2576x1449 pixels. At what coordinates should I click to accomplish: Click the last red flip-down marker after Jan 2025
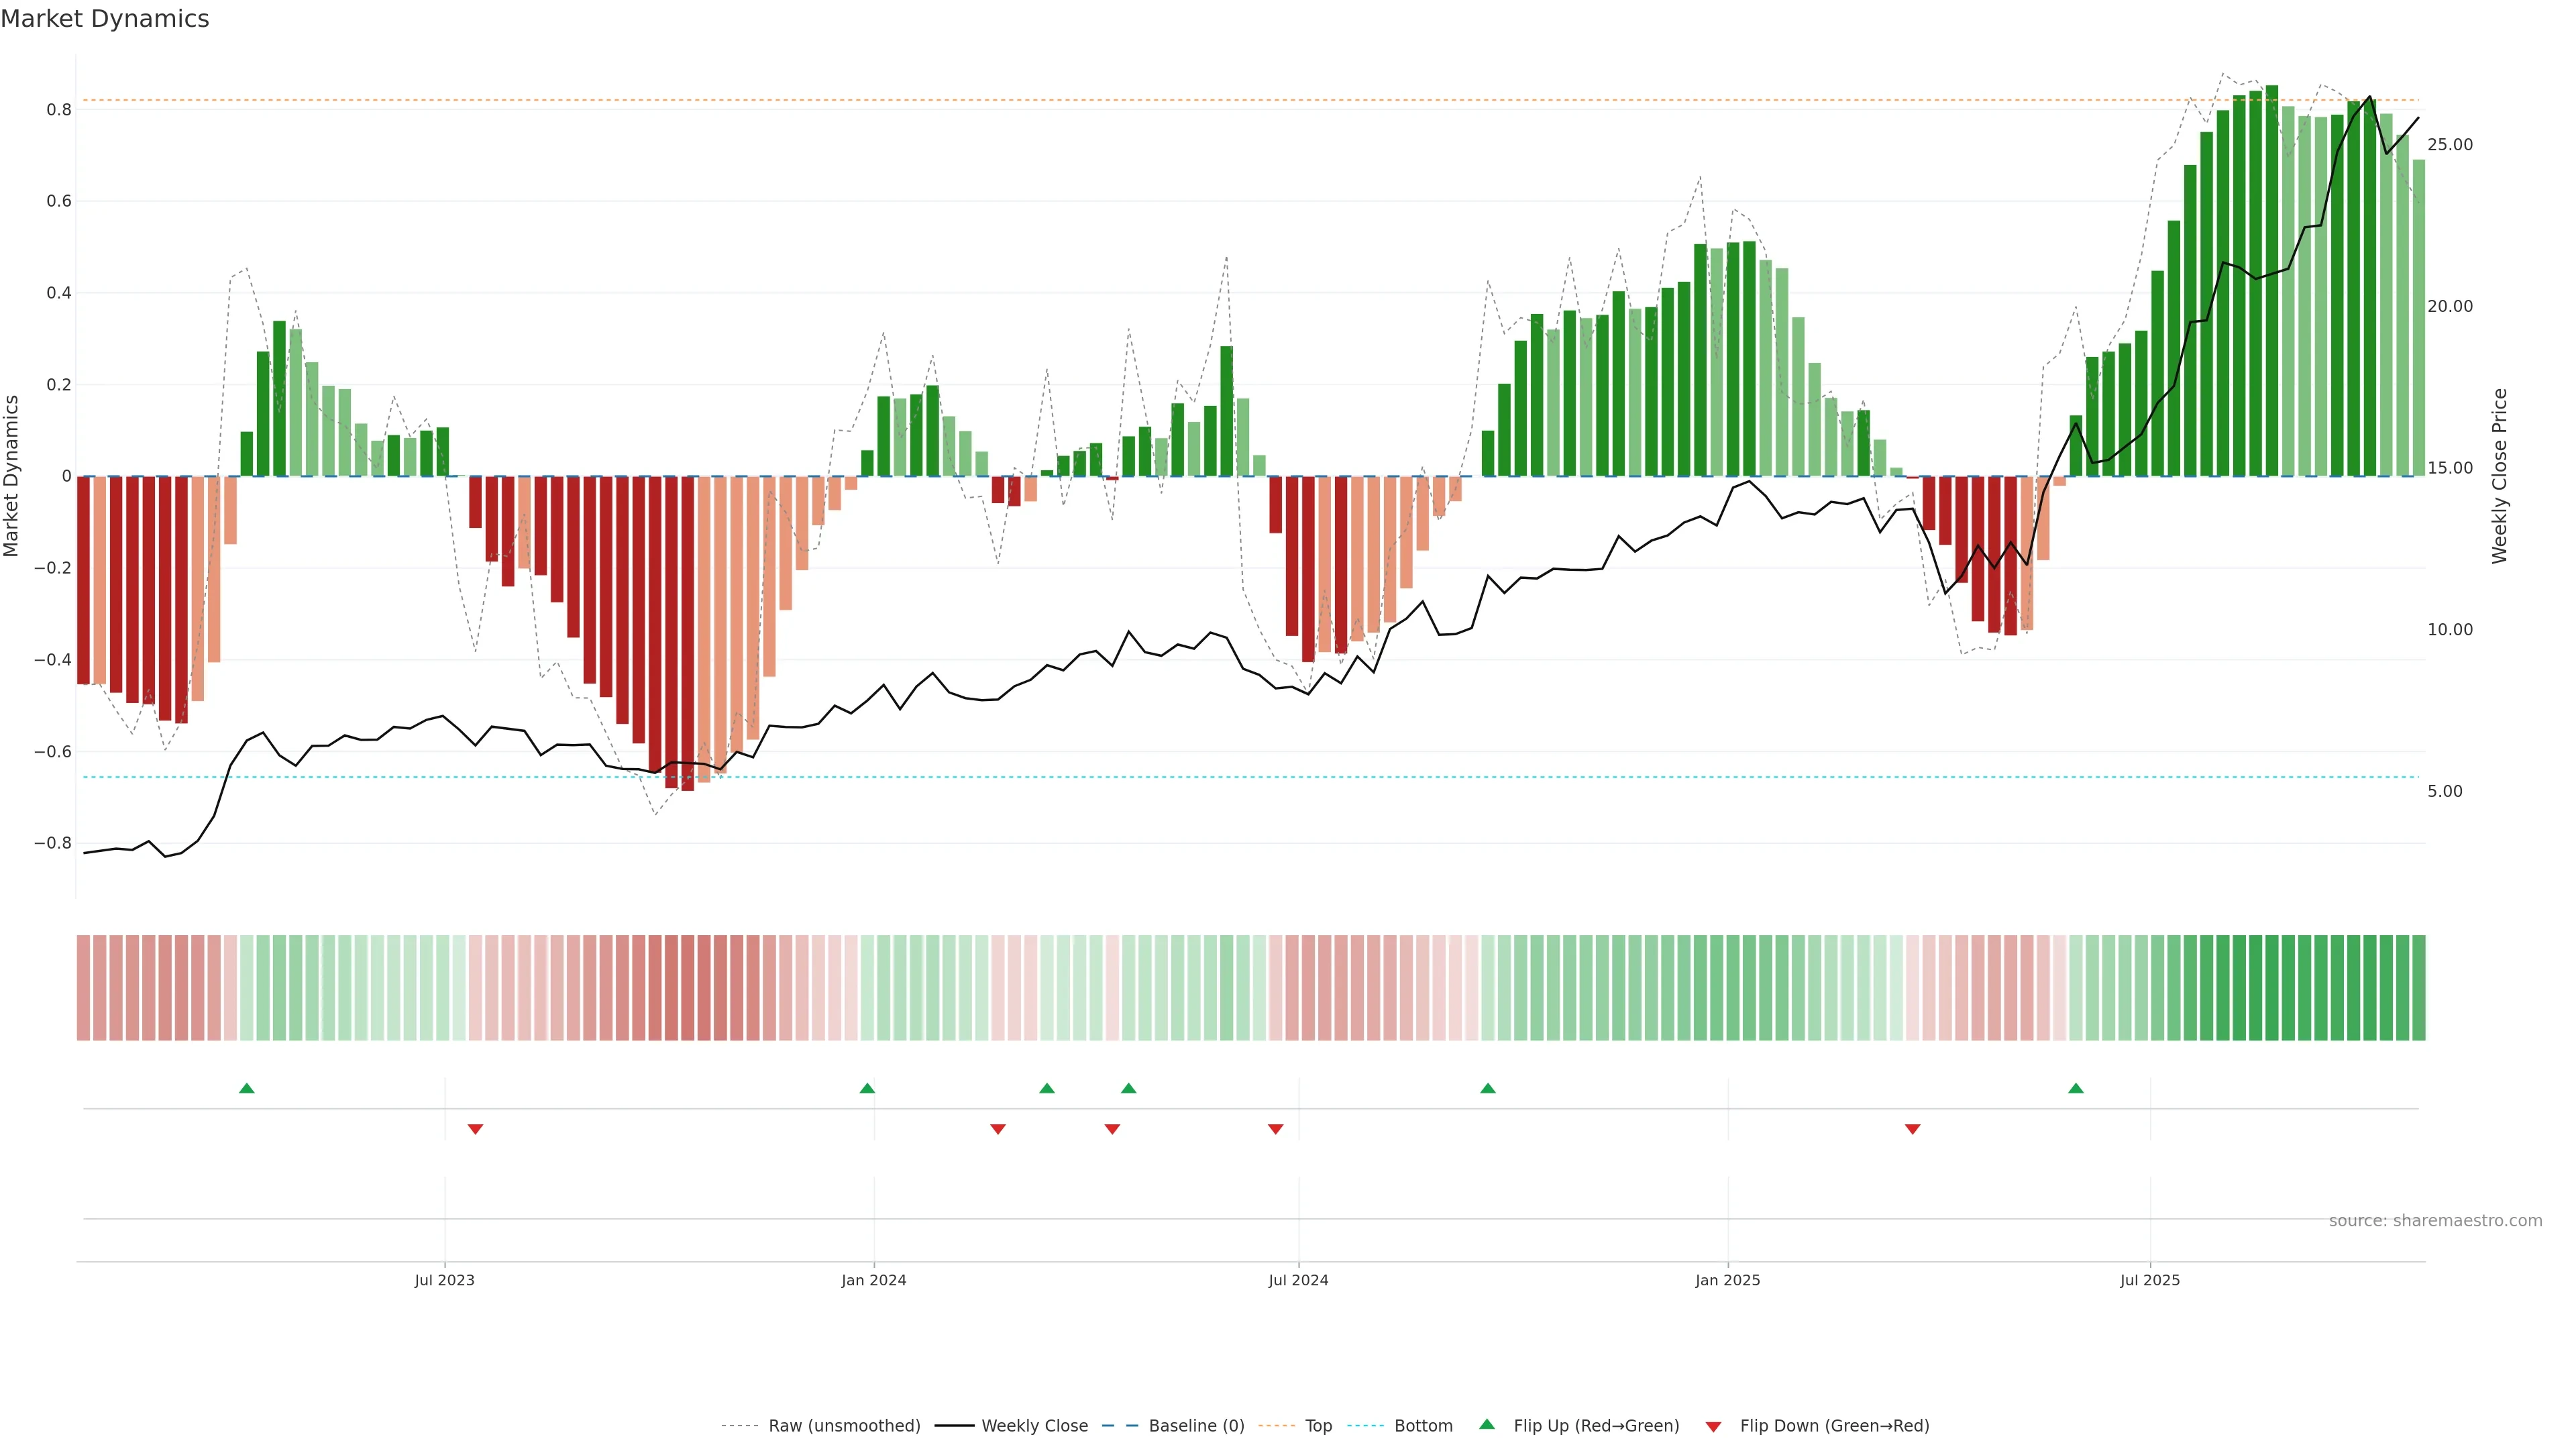1912,1129
